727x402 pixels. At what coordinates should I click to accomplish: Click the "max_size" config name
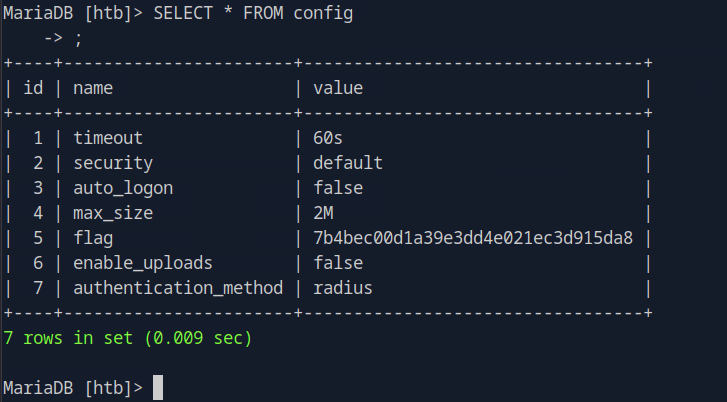[x=113, y=213]
